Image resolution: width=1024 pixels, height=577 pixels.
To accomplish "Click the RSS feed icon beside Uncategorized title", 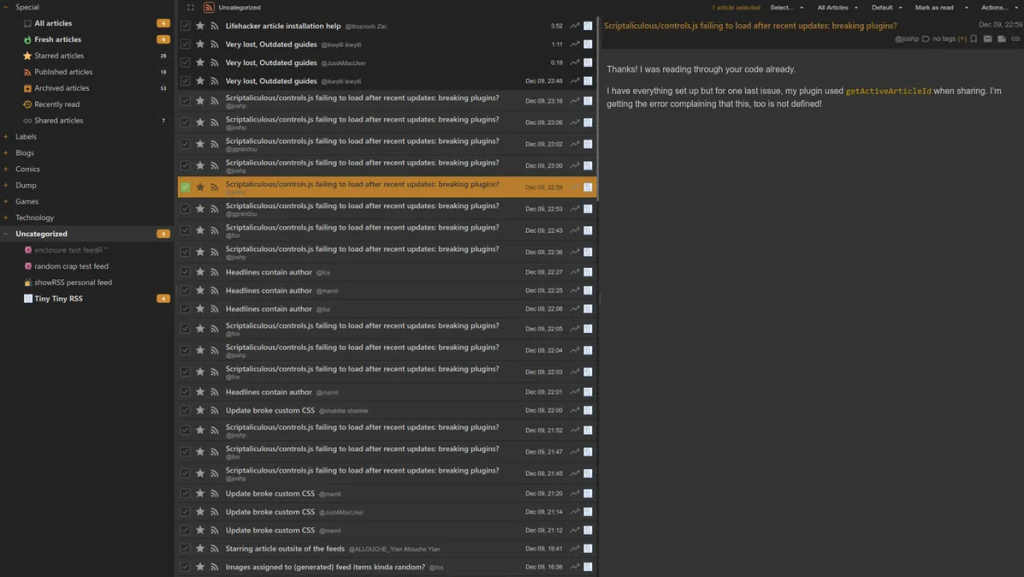I will pos(209,7).
